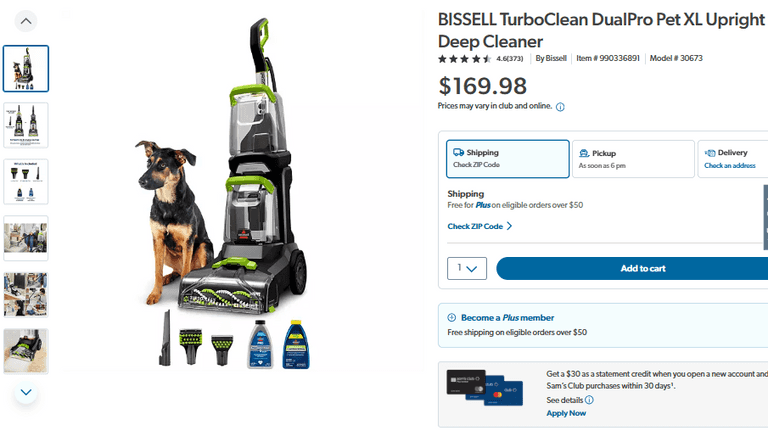Click the pickup car icon
The width and height of the screenshot is (768, 430).
584,153
